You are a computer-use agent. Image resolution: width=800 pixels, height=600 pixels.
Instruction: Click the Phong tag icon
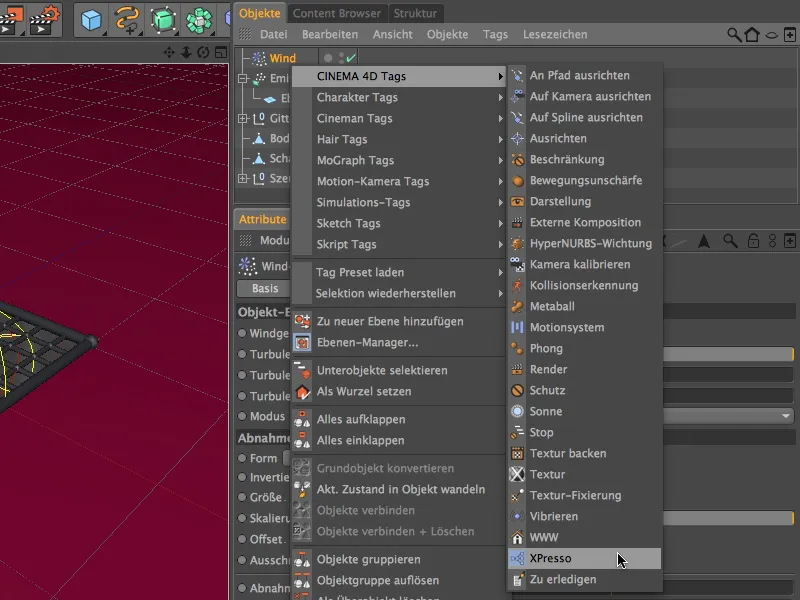[x=517, y=348]
